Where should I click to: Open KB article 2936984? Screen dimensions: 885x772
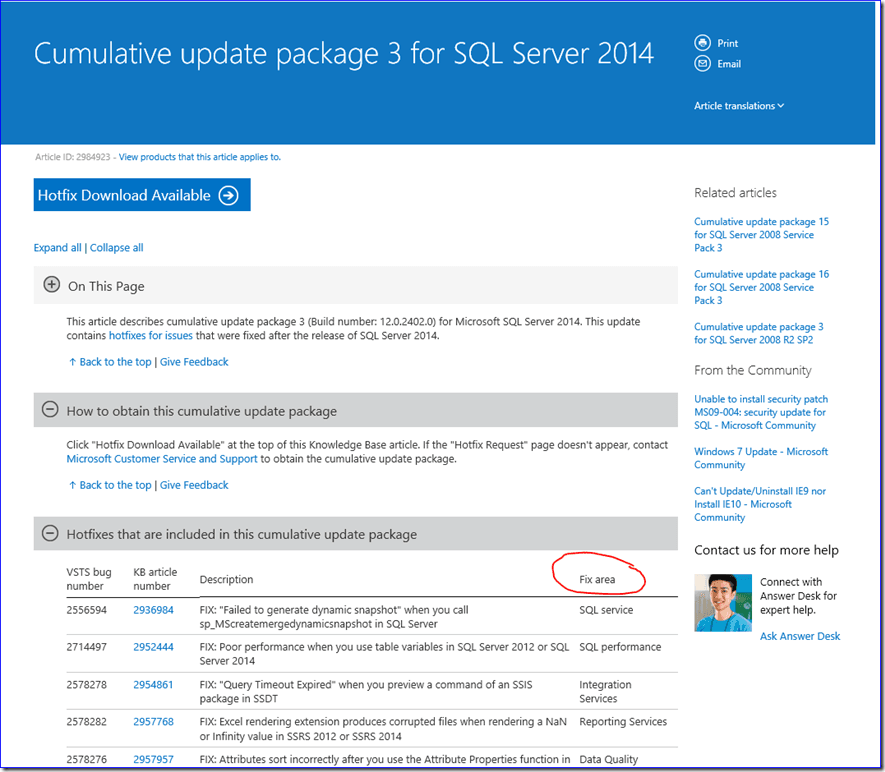154,610
